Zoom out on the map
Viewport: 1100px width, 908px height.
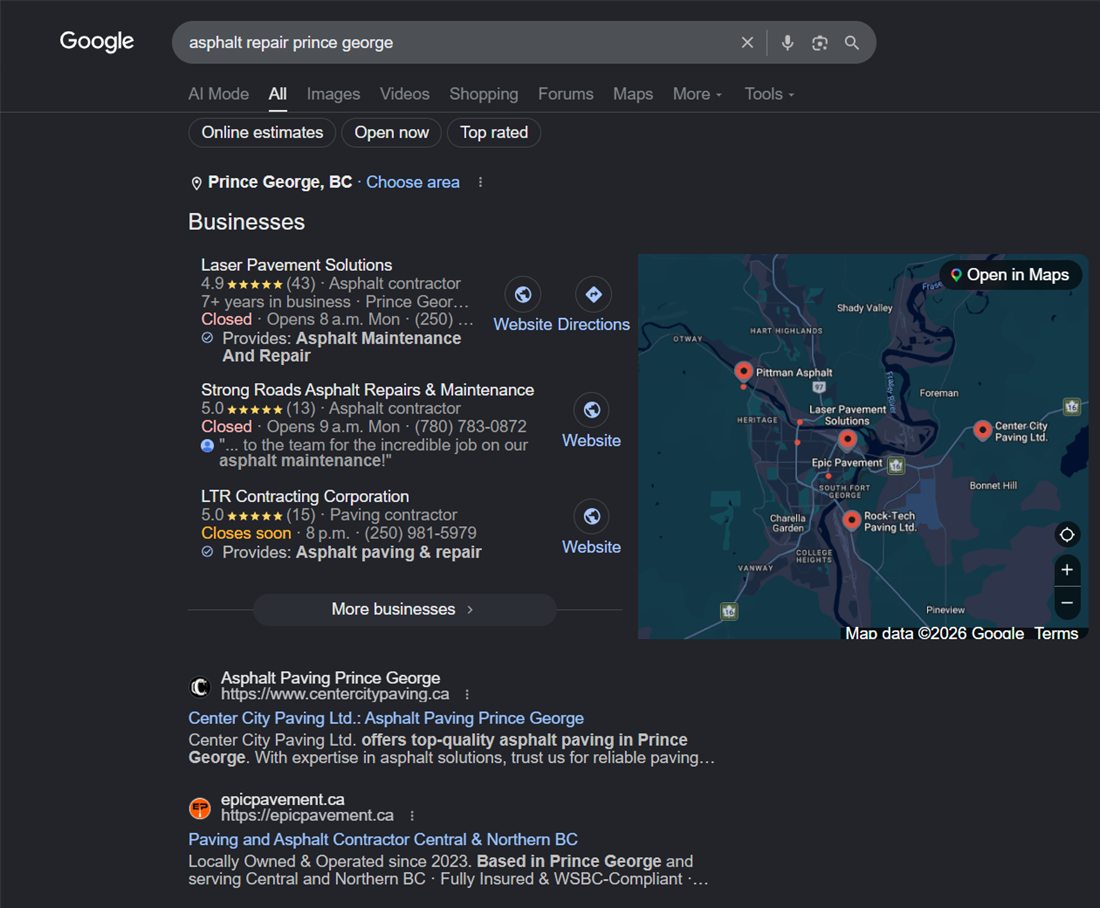point(1066,603)
